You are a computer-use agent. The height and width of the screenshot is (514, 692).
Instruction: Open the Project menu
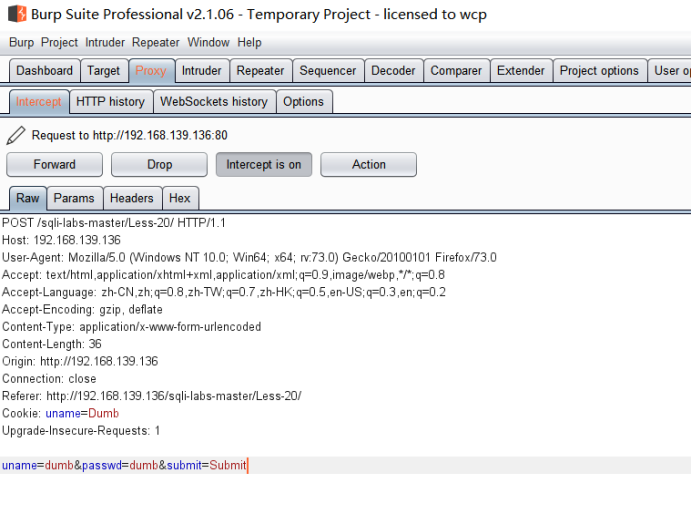59,42
